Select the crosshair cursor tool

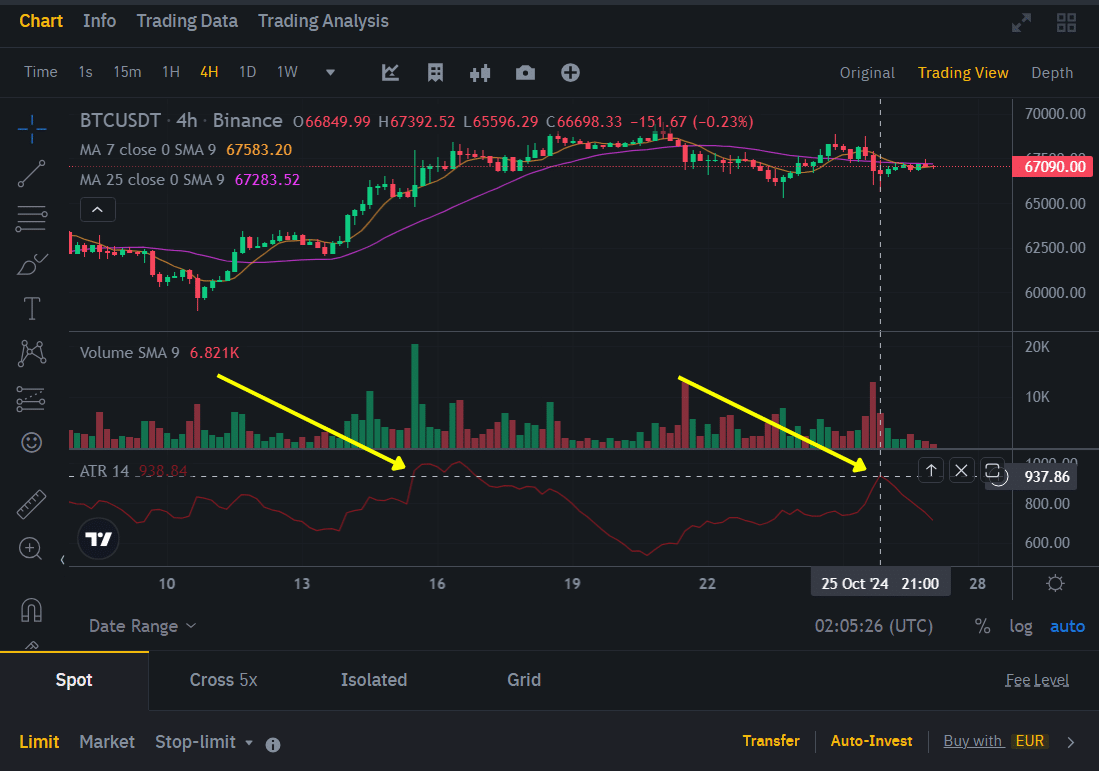(31, 128)
